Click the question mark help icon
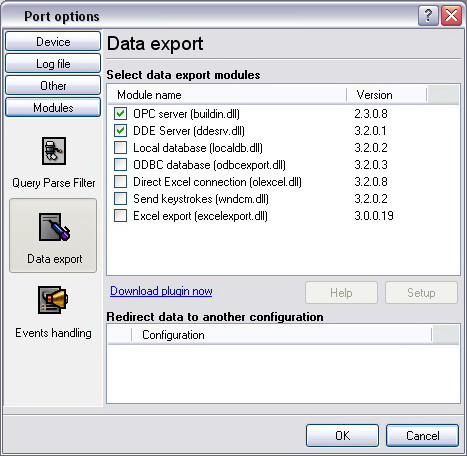Viewport: 467px width, 456px height. click(428, 15)
